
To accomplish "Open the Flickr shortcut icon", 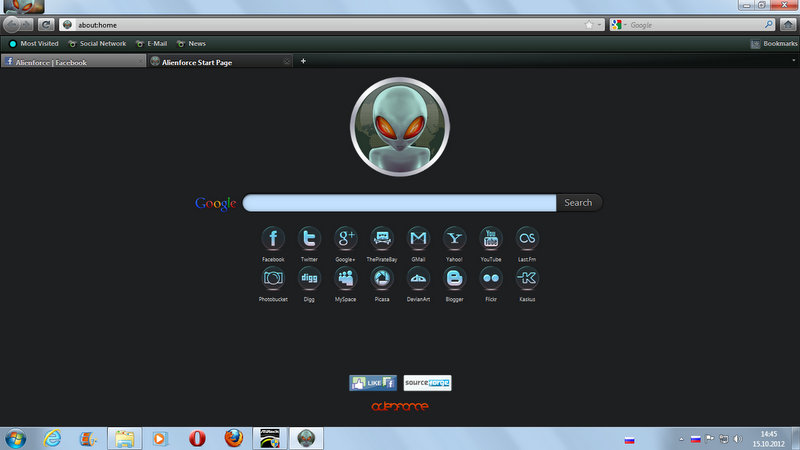I will (491, 279).
